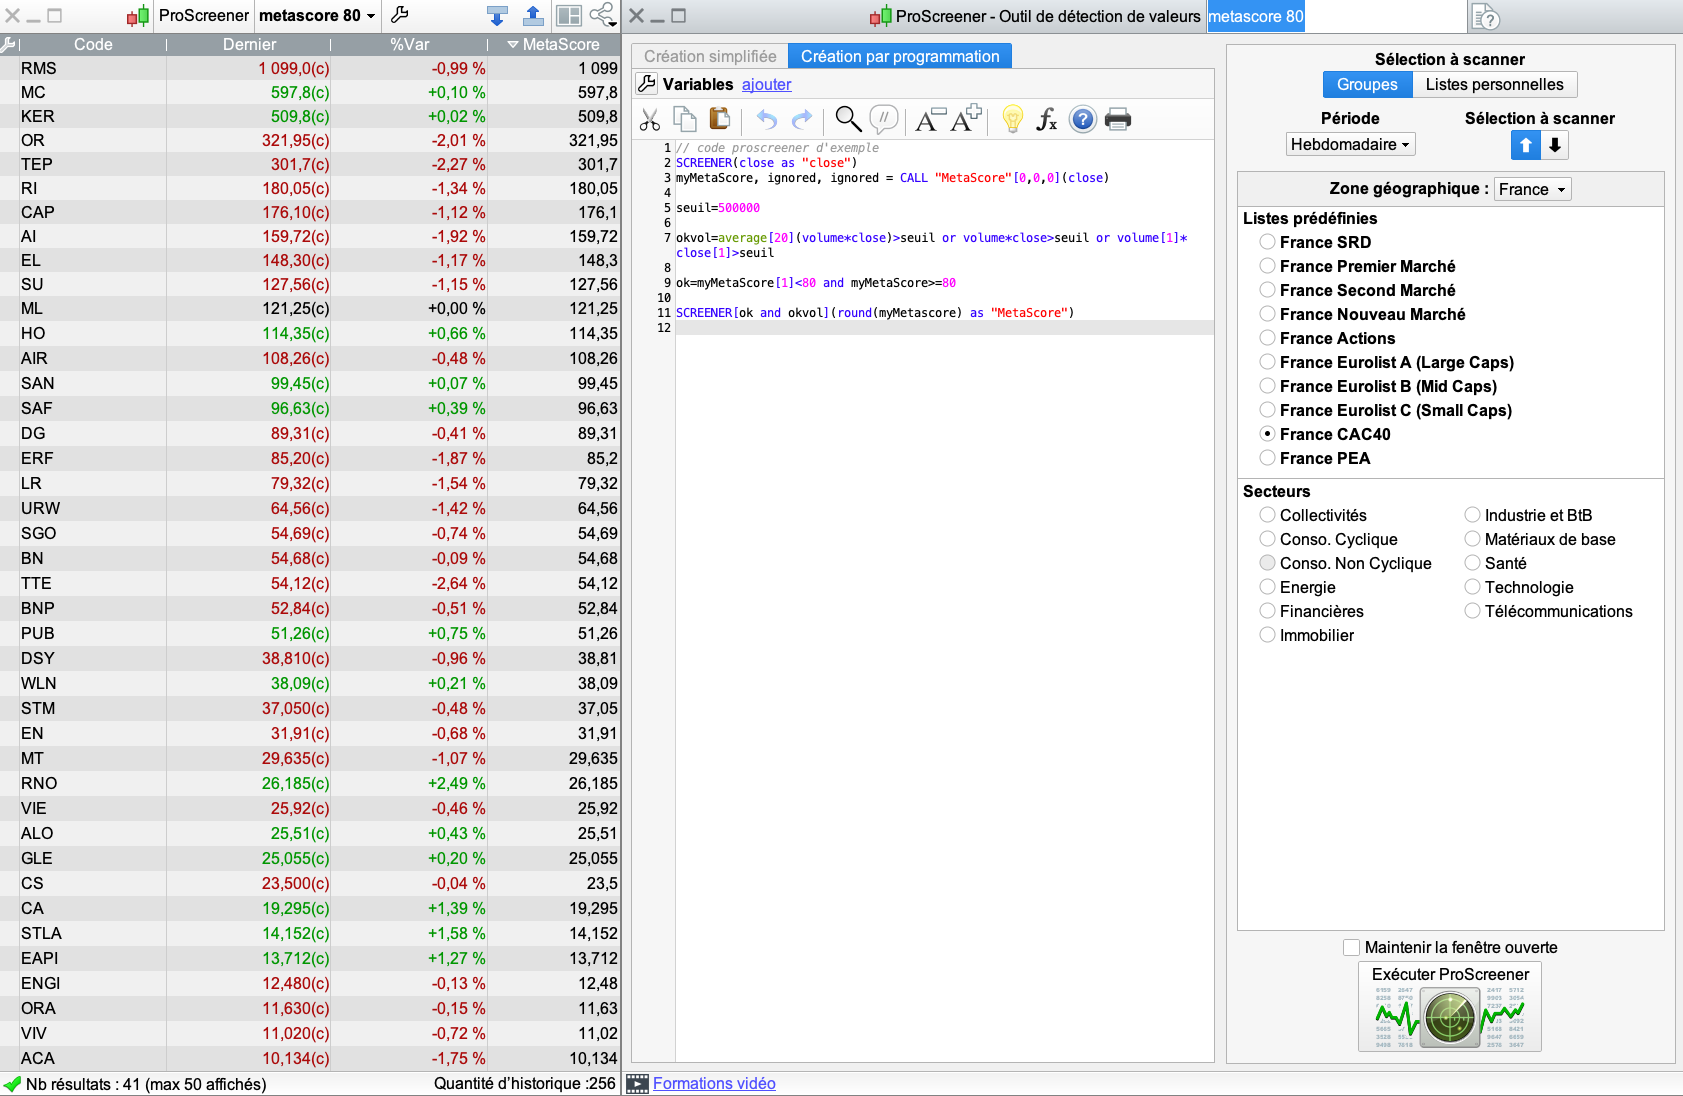The width and height of the screenshot is (1683, 1096).
Task: Open the magnifier search tool
Action: (848, 120)
